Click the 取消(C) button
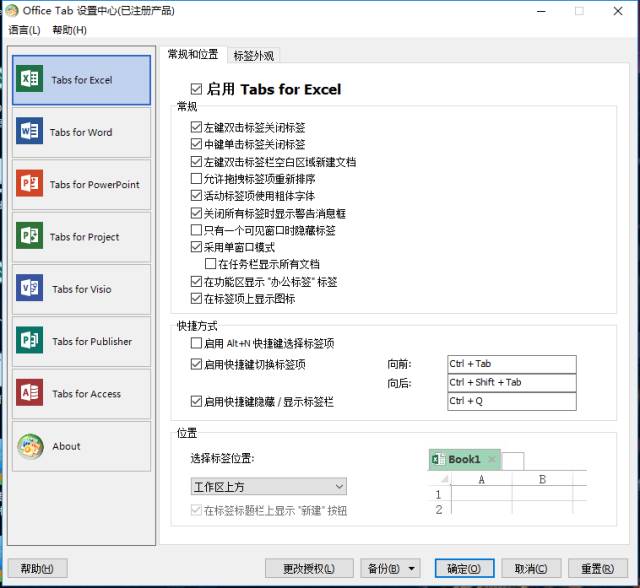This screenshot has height=588, width=640. point(531,568)
